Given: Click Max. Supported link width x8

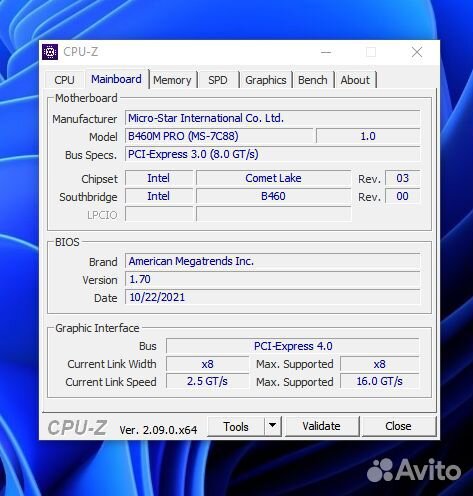Looking at the screenshot, I should click(380, 364).
